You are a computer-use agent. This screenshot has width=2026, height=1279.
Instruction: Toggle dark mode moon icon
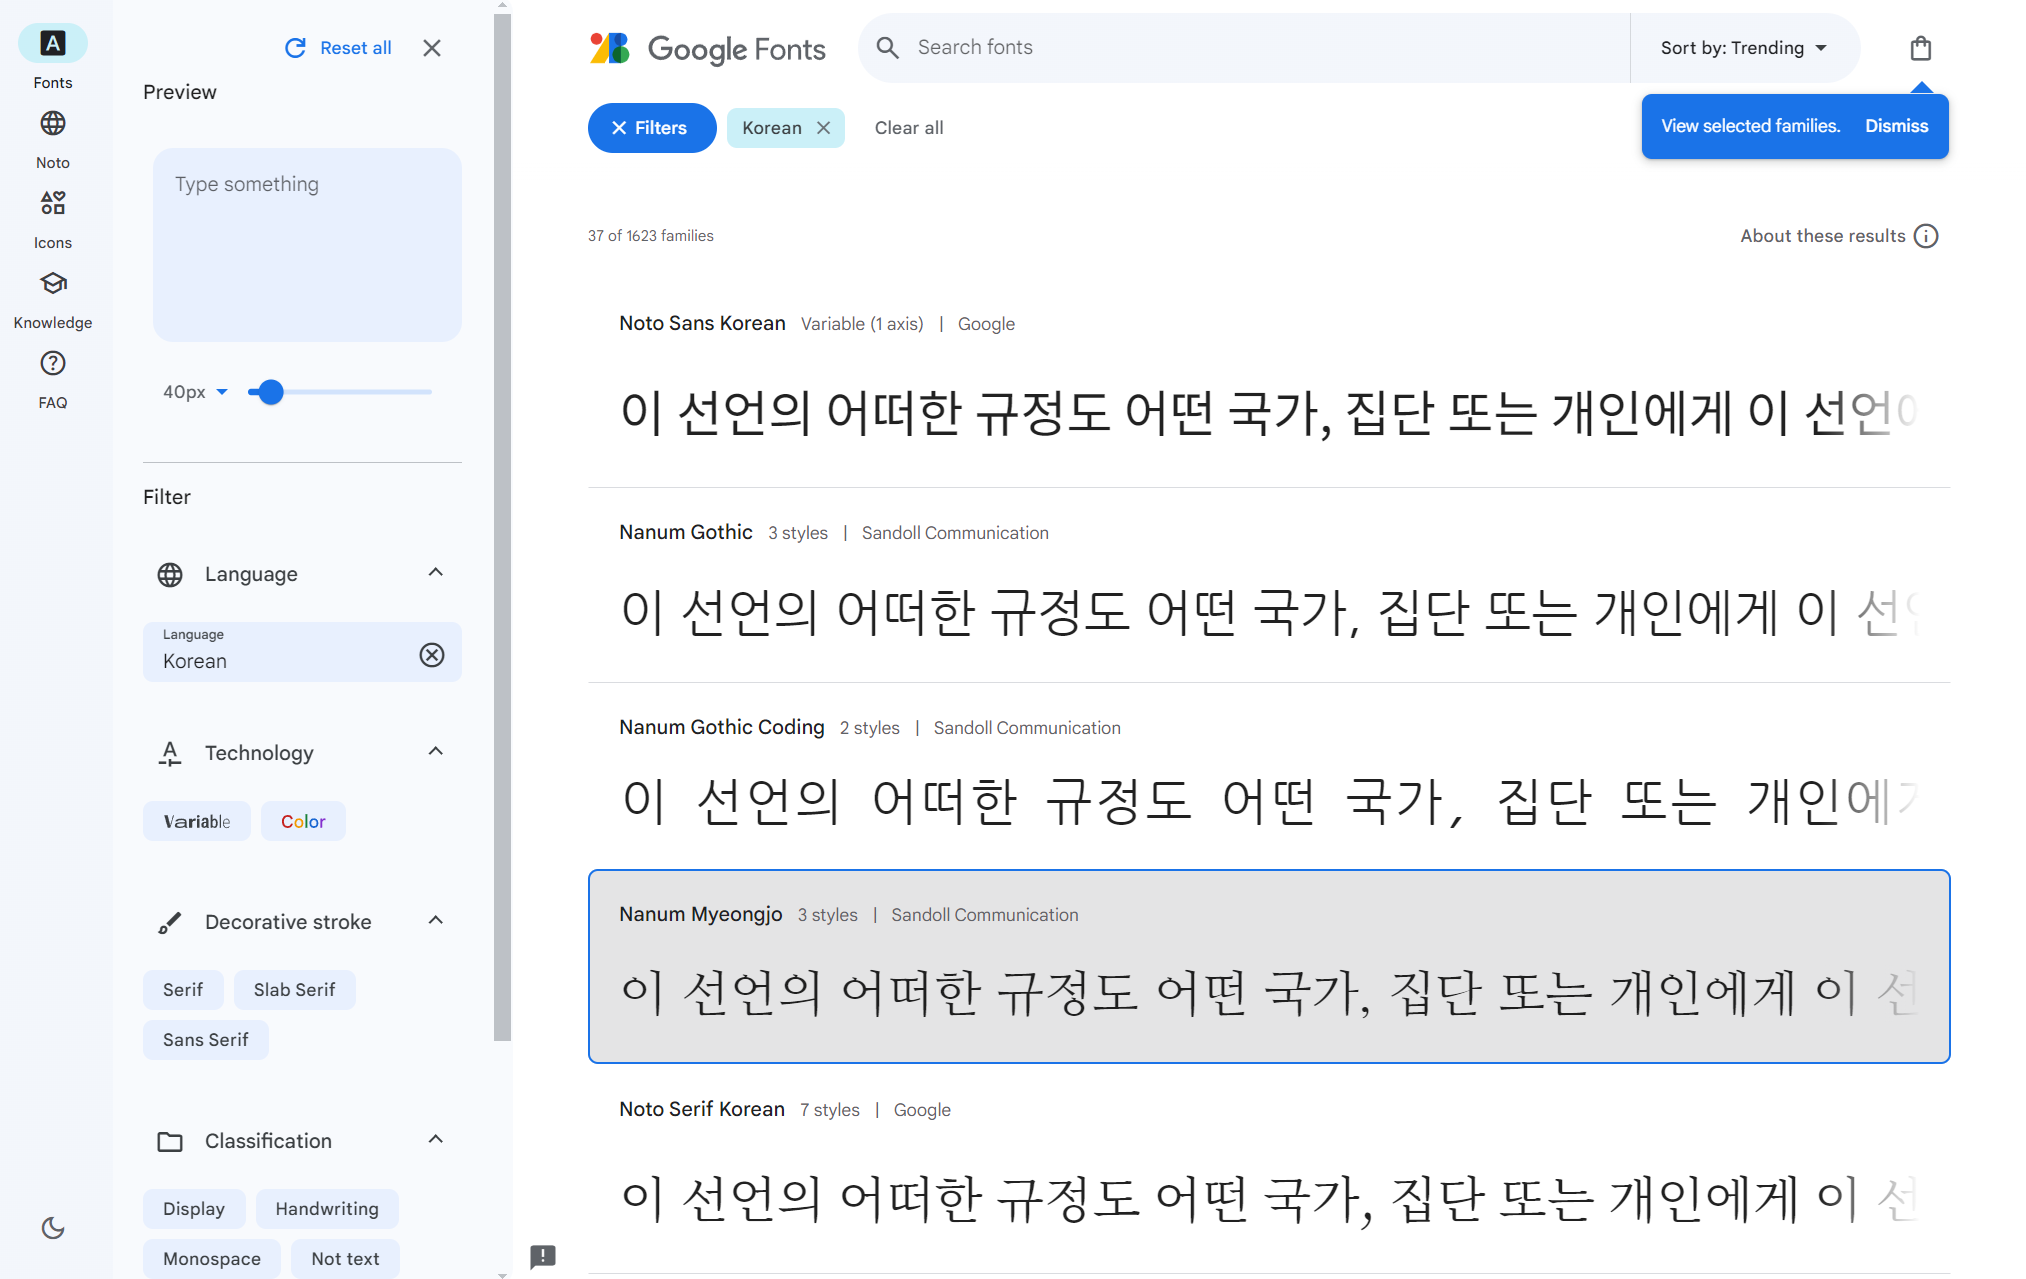click(x=53, y=1228)
